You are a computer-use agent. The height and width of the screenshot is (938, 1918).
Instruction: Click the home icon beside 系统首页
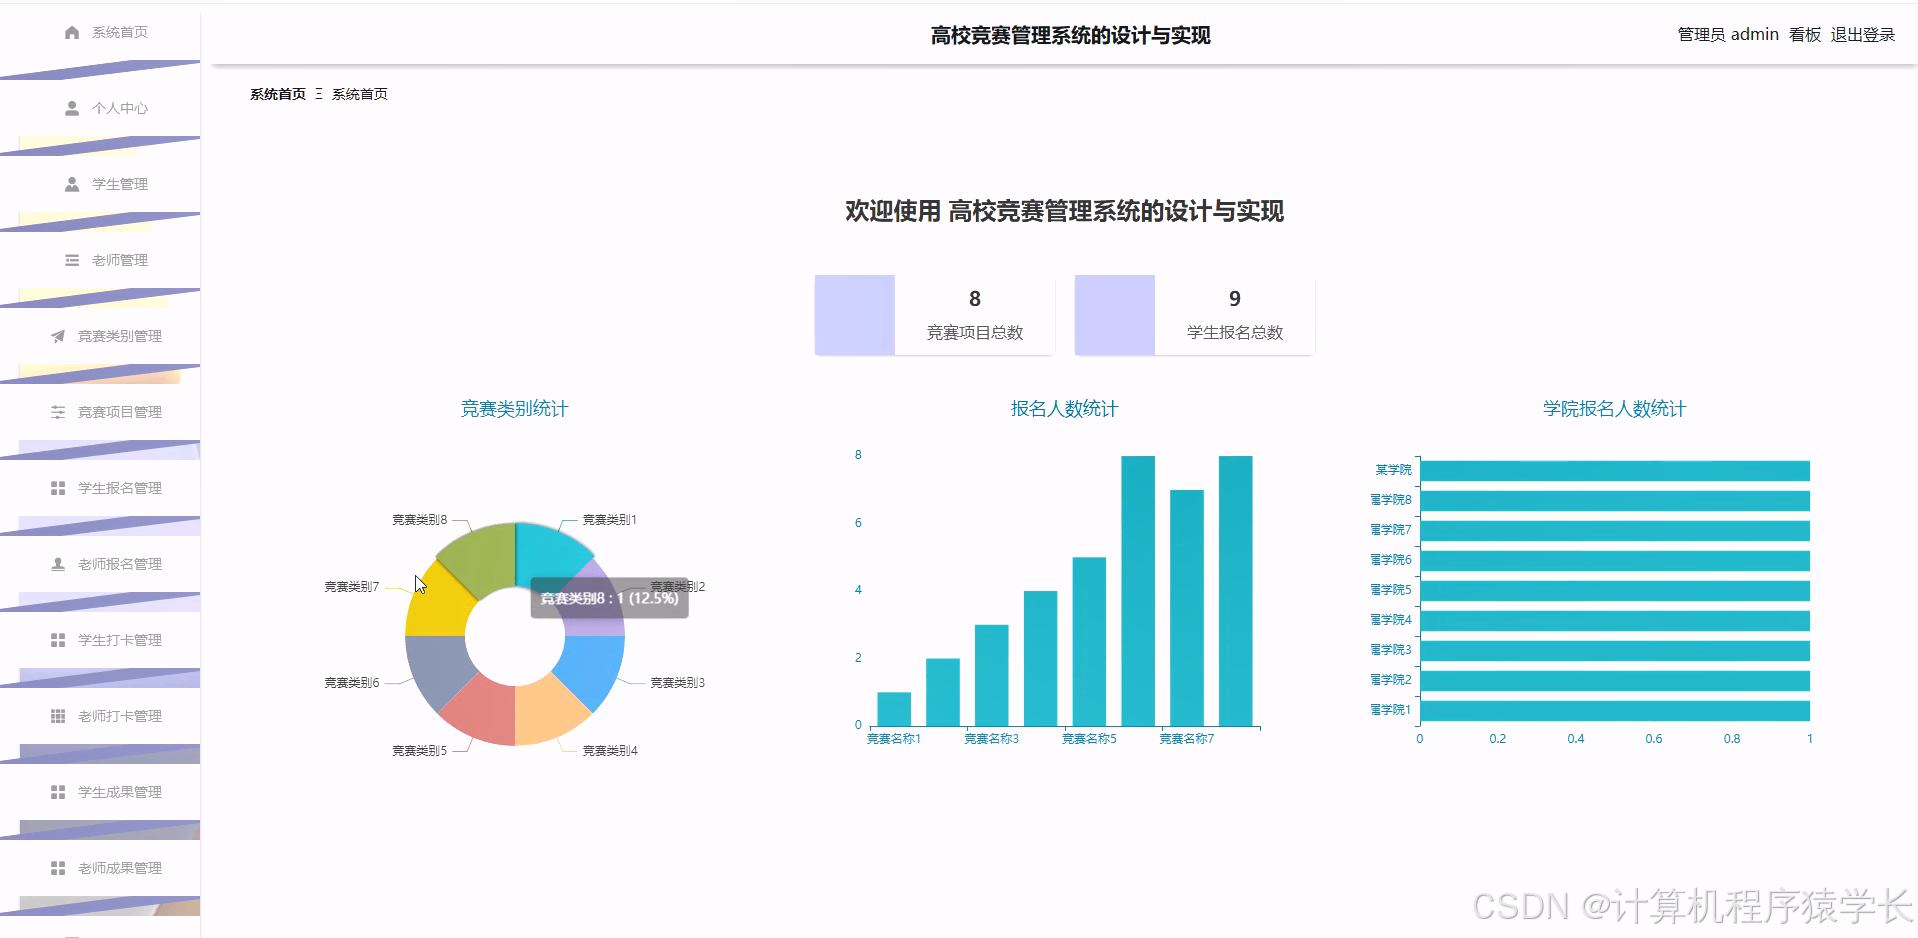tap(72, 32)
